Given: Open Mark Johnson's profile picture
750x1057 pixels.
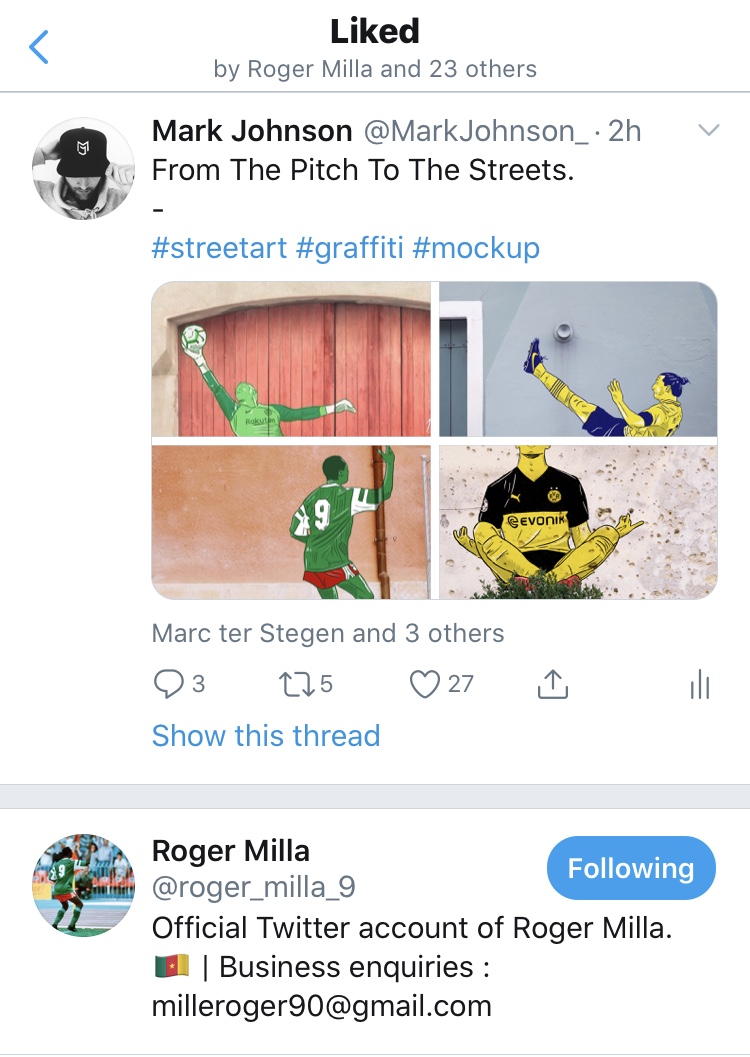Looking at the screenshot, I should (83, 168).
